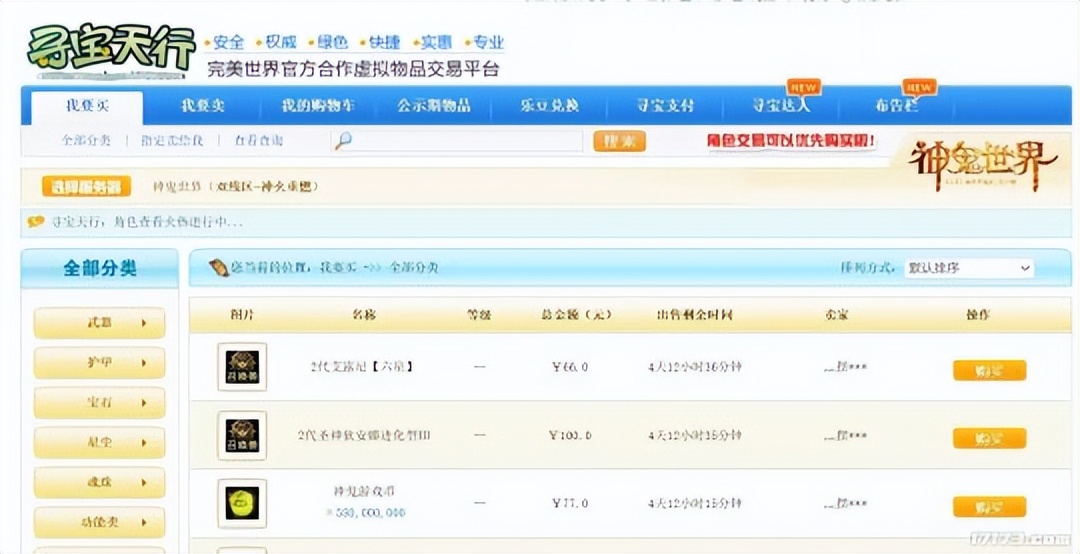Screen dimensions: 1080x554
Task: Click the buy button for ¥77.0 item
Action: (x=989, y=507)
